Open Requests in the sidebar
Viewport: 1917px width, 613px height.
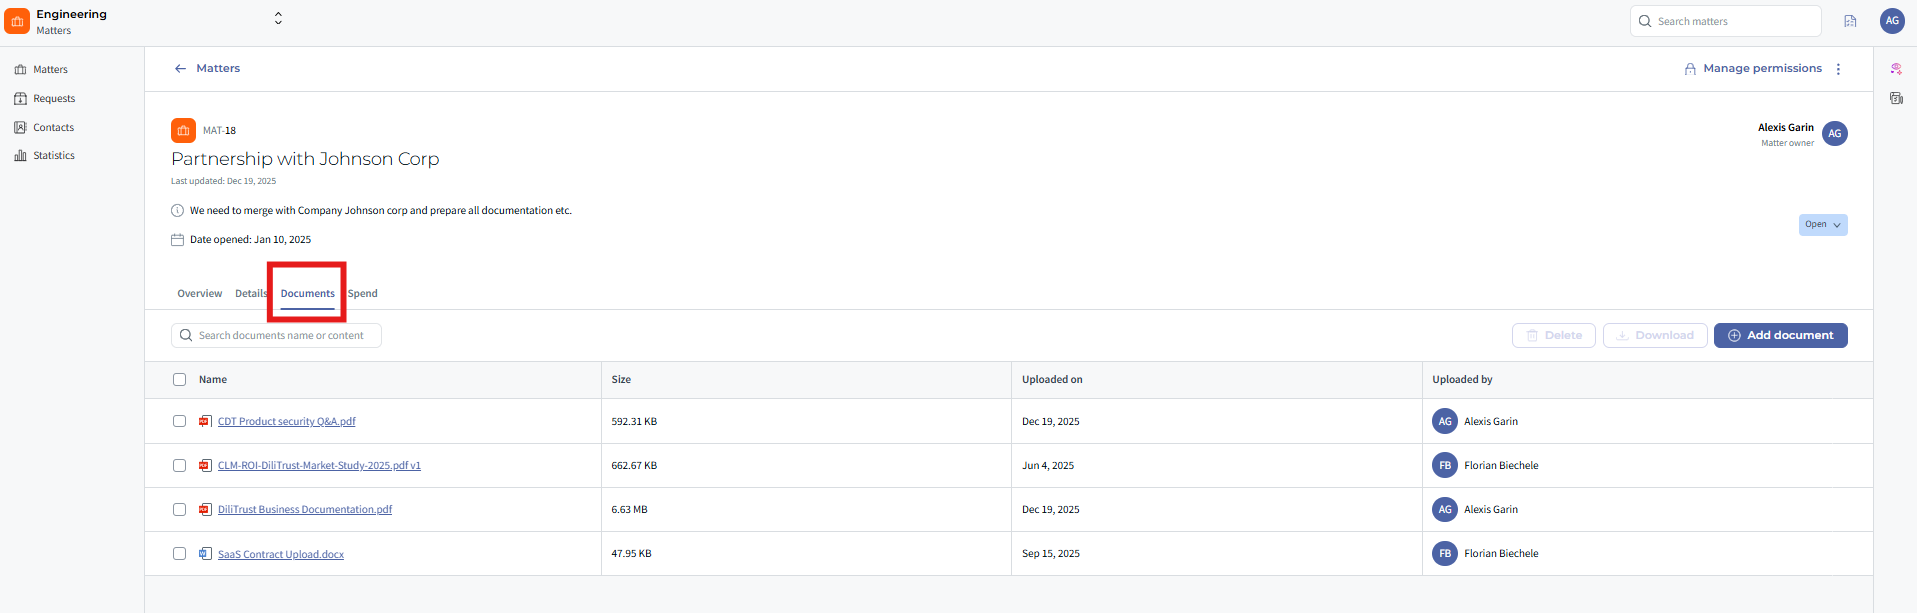click(x=45, y=99)
